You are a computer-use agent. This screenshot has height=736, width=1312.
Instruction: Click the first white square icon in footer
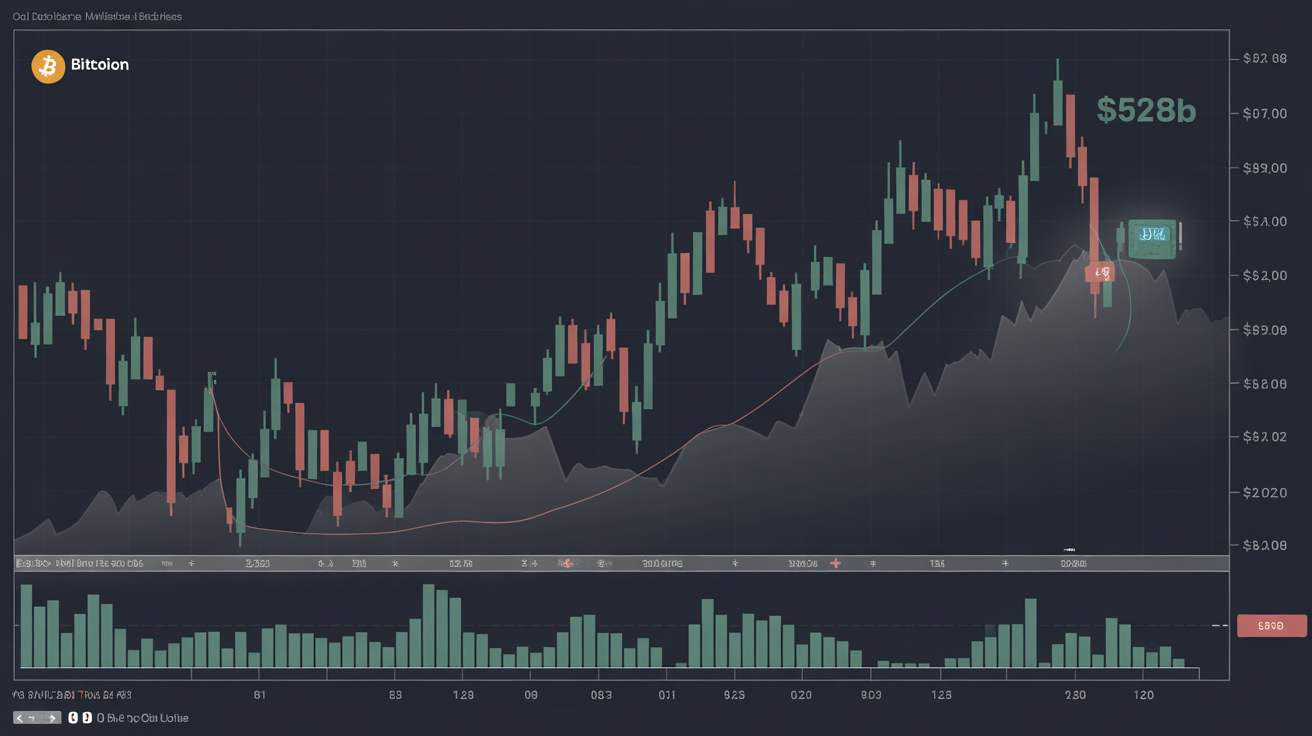[x=73, y=718]
